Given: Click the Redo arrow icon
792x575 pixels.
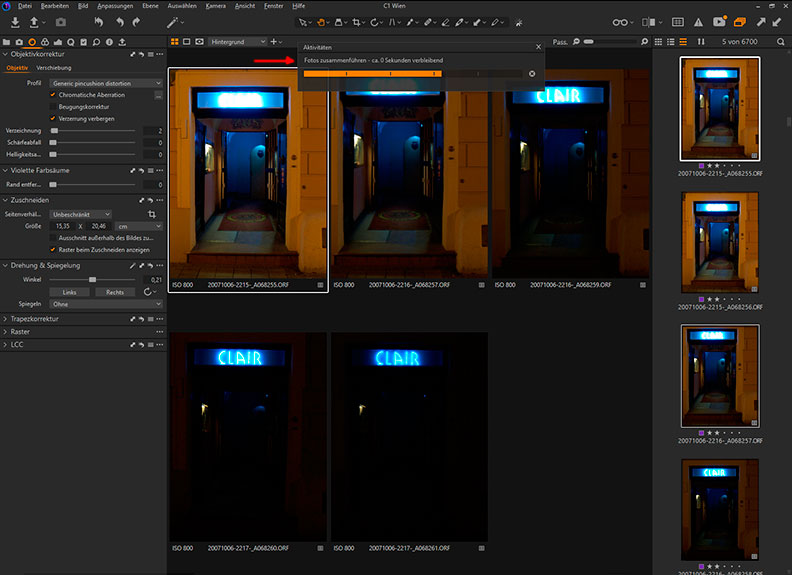Looking at the screenshot, I should click(136, 22).
